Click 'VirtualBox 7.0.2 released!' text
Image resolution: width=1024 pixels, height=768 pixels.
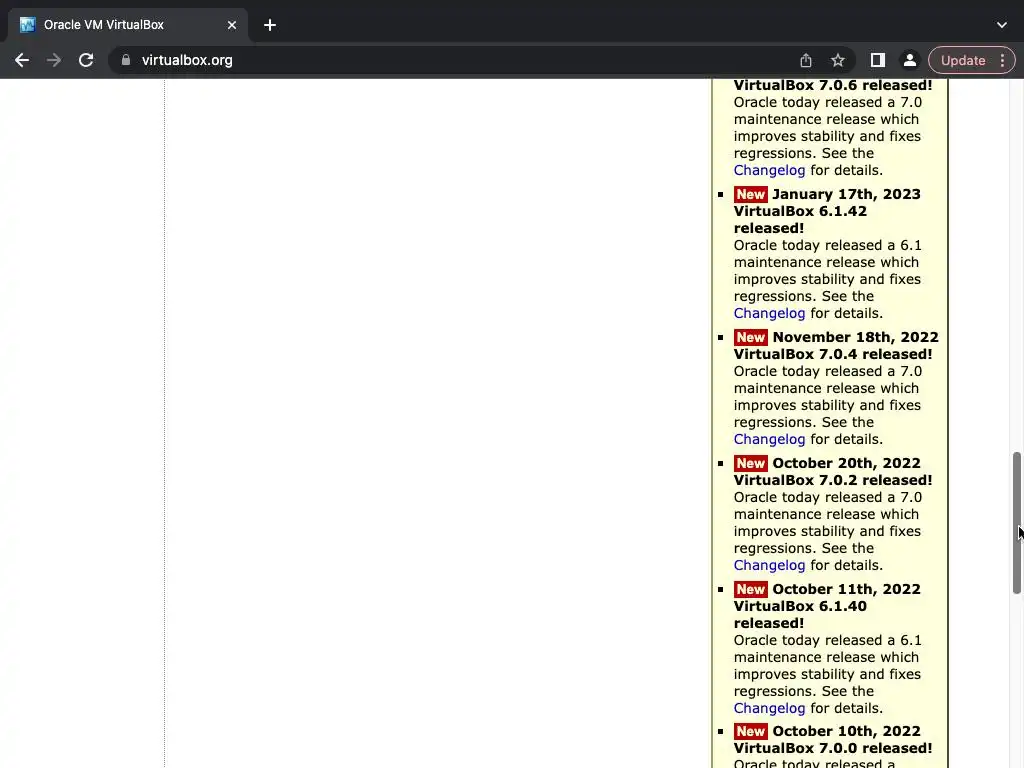click(x=833, y=481)
